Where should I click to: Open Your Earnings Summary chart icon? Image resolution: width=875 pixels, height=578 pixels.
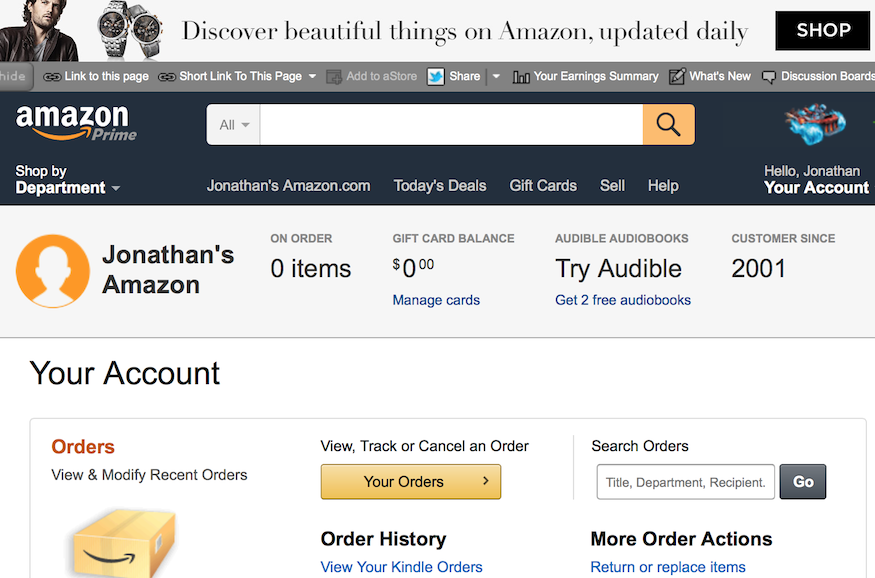(521, 77)
